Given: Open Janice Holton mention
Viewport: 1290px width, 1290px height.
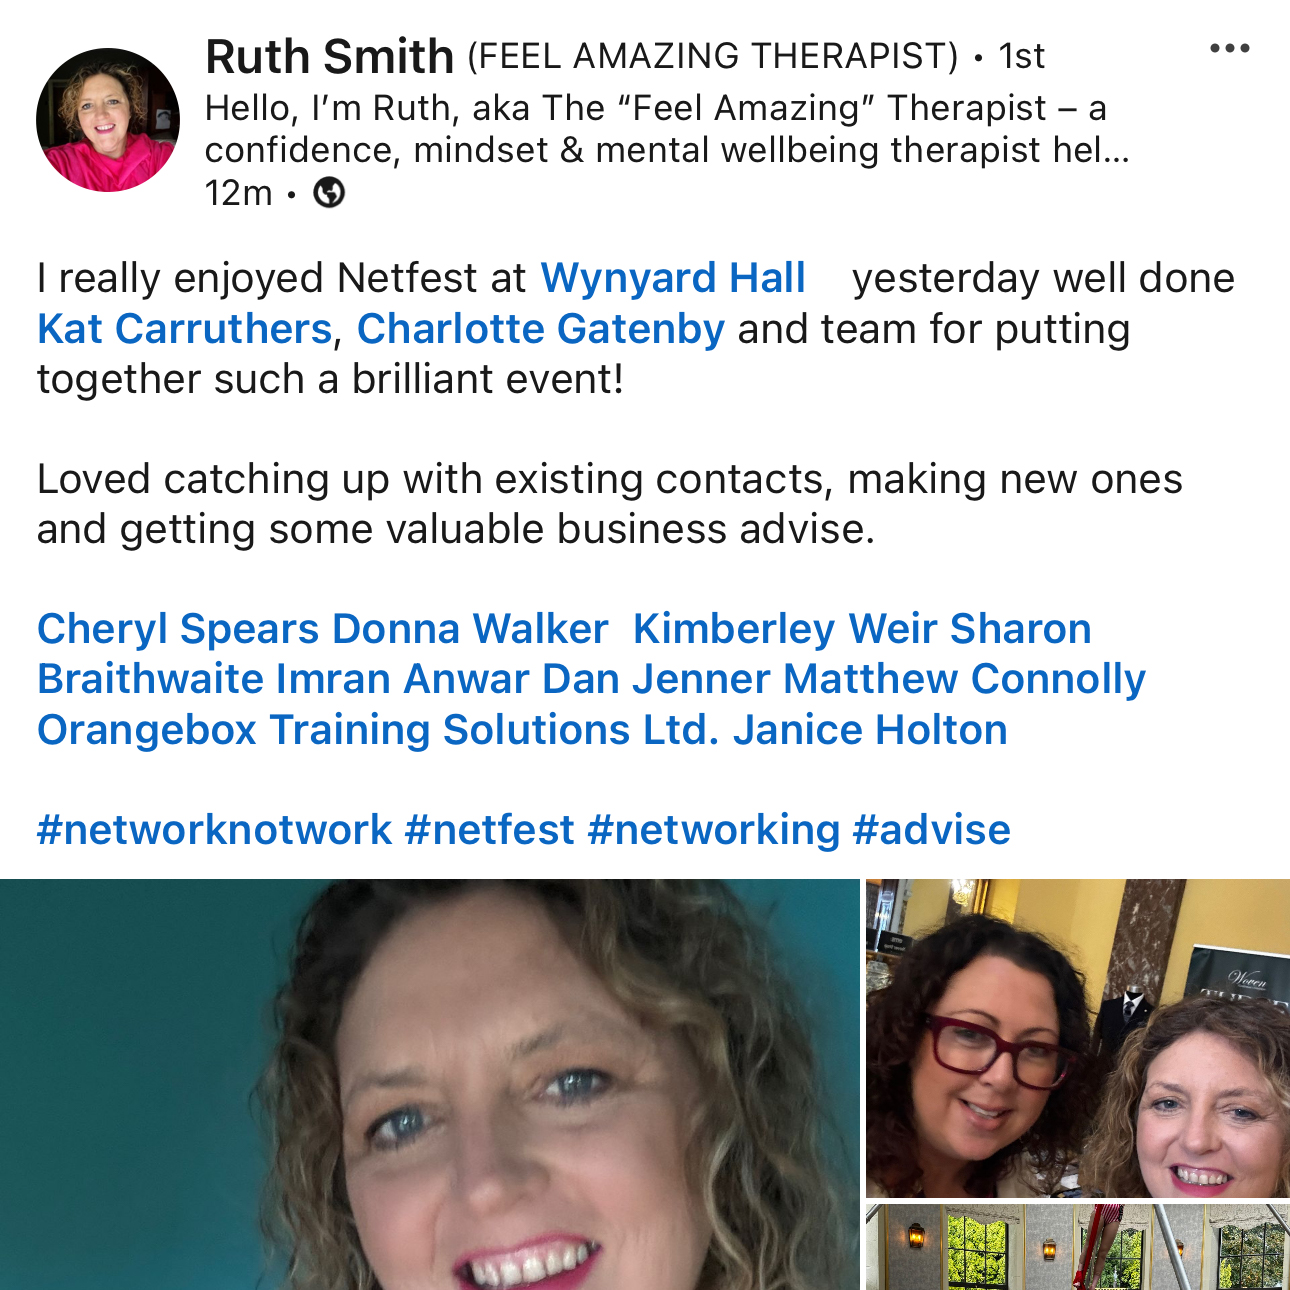Looking at the screenshot, I should click(870, 730).
